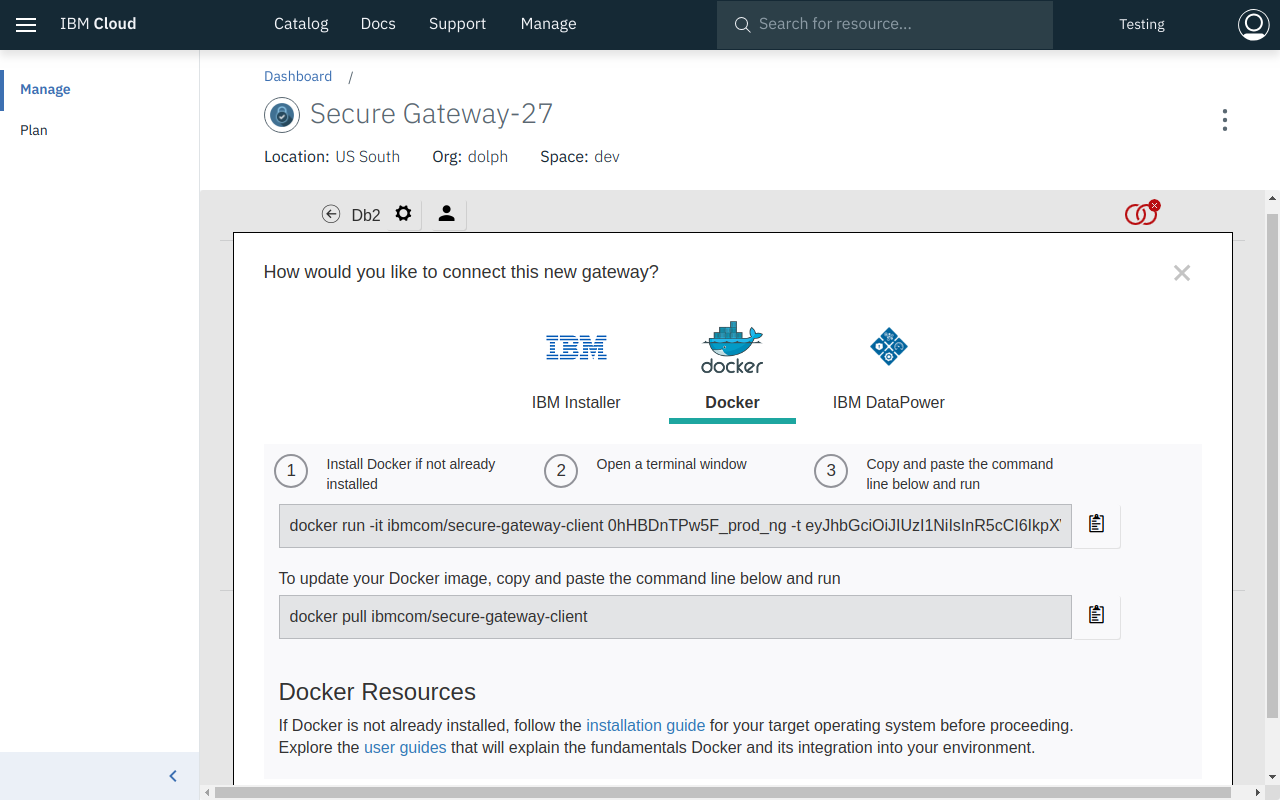This screenshot has height=800, width=1280.
Task: Open the hamburger navigation menu
Action: coord(26,25)
